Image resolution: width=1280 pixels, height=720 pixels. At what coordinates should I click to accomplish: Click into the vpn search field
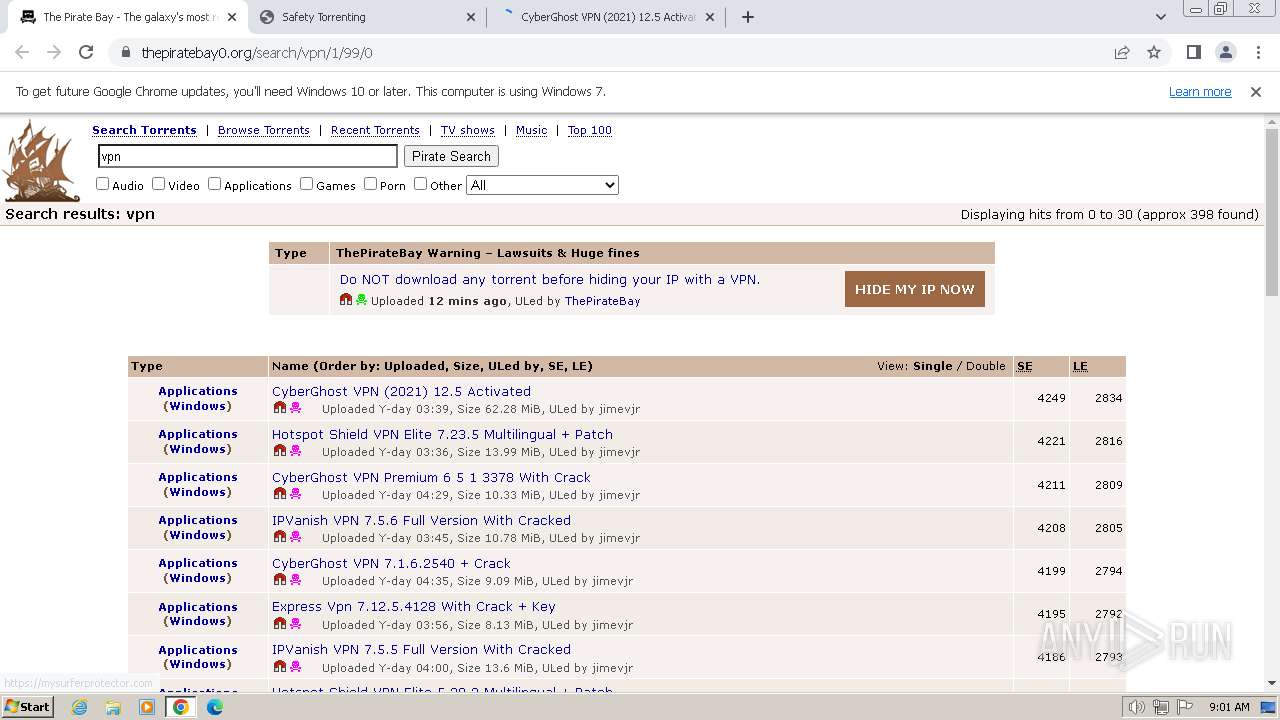coord(248,156)
